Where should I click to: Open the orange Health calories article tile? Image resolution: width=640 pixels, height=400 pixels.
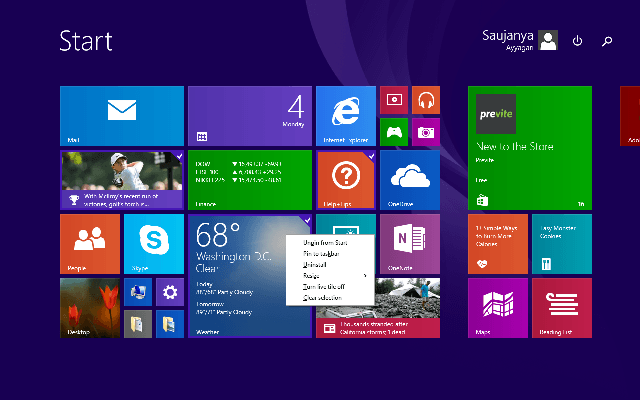click(498, 244)
